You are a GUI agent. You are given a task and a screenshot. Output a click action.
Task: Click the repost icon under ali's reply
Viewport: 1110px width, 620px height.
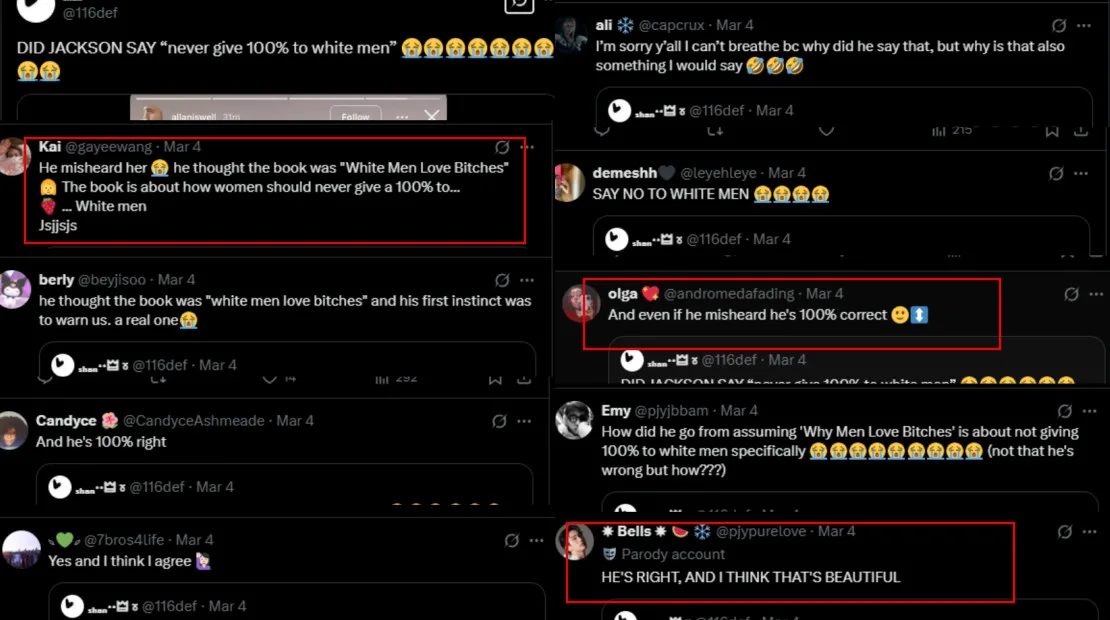pos(715,130)
